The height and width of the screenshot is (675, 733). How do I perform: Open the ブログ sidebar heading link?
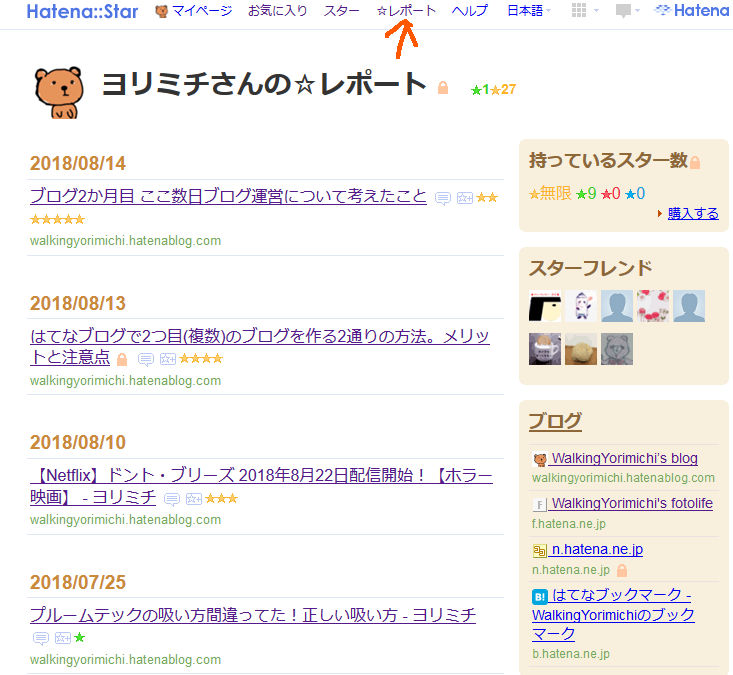pos(555,421)
